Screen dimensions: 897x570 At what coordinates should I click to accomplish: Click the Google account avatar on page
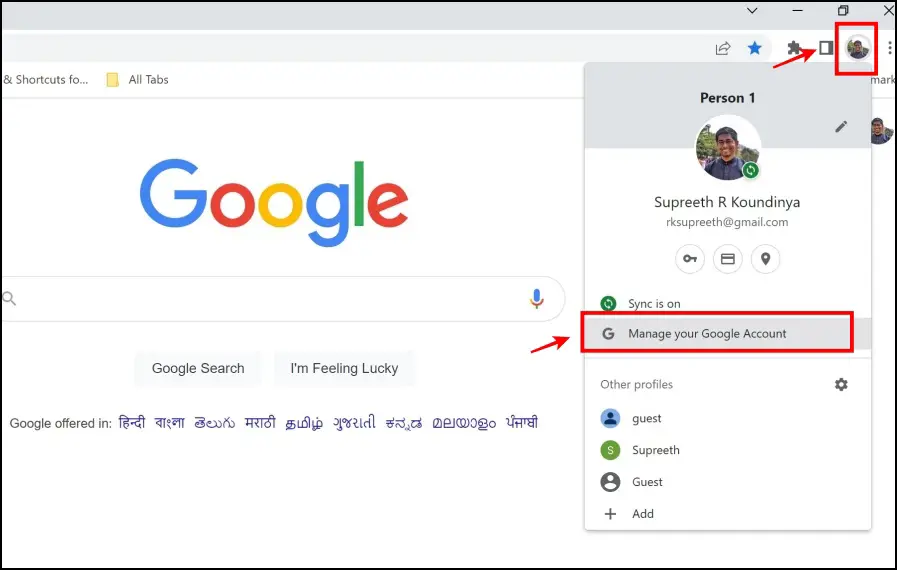(881, 130)
